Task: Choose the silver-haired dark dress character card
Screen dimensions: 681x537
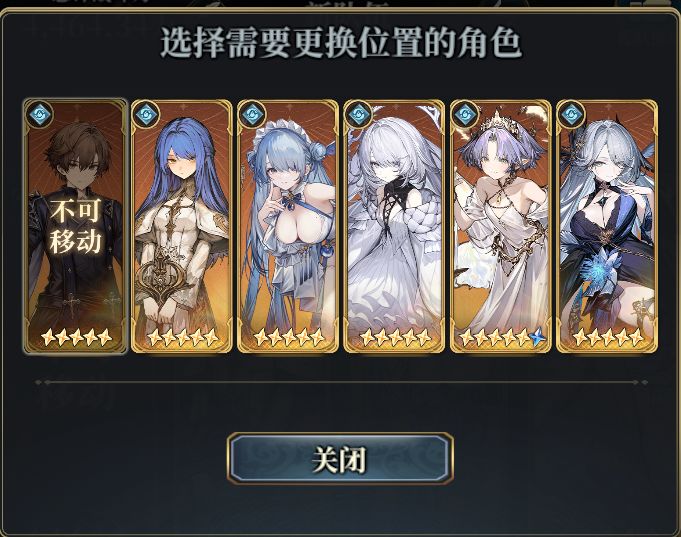Action: pos(607,226)
